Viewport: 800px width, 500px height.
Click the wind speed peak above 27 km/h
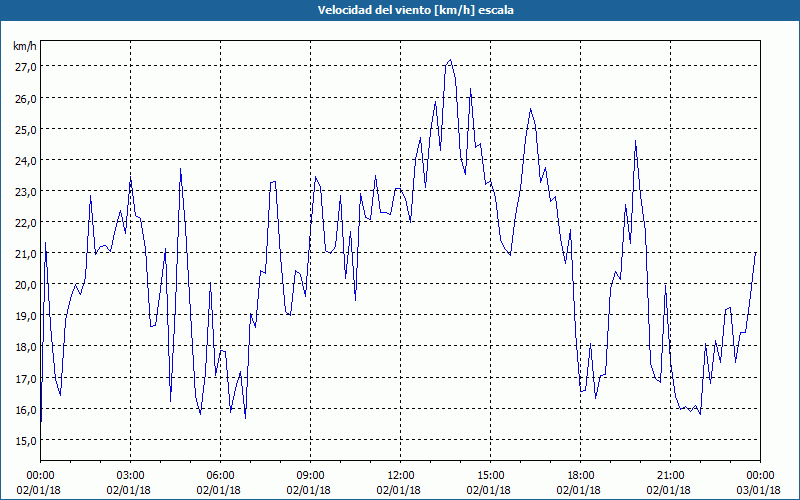449,60
